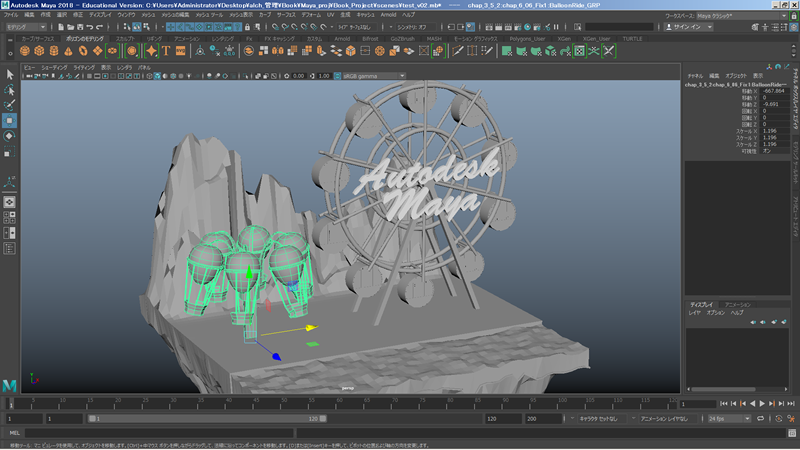
Task: Open the UV menu in menu bar
Action: click(x=331, y=15)
